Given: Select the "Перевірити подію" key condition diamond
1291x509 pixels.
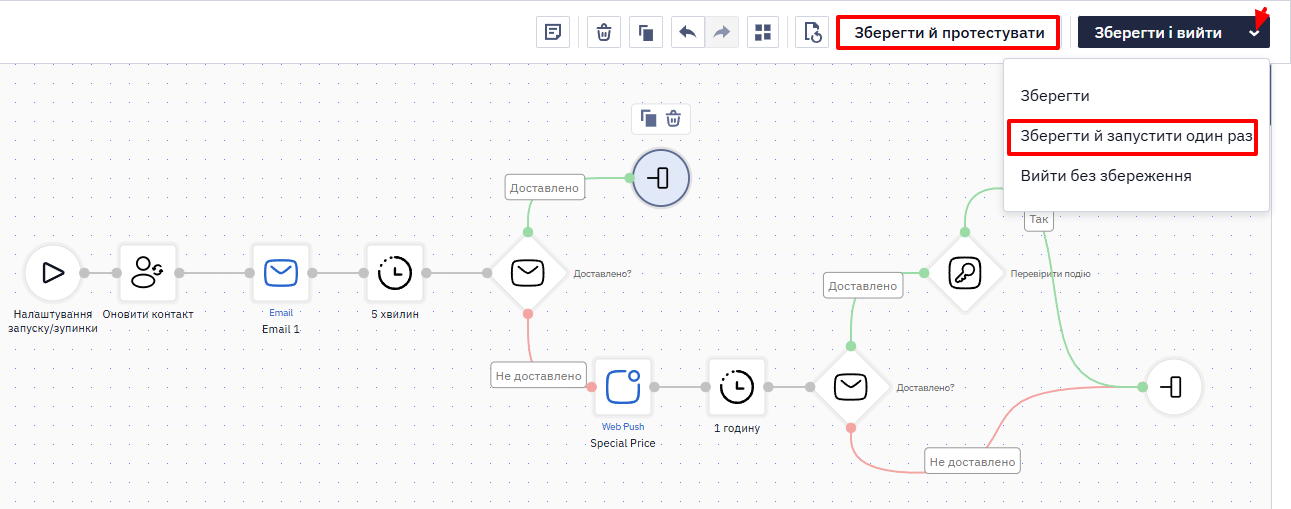Looking at the screenshot, I should point(965,272).
